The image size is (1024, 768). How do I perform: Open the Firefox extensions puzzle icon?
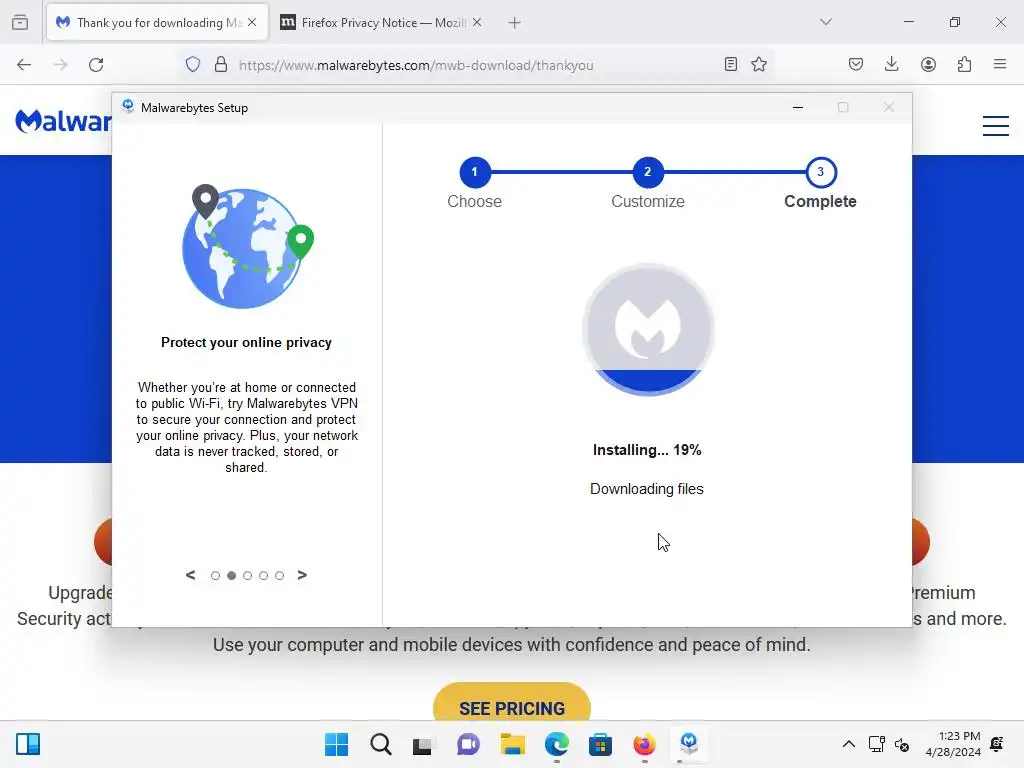(x=965, y=64)
